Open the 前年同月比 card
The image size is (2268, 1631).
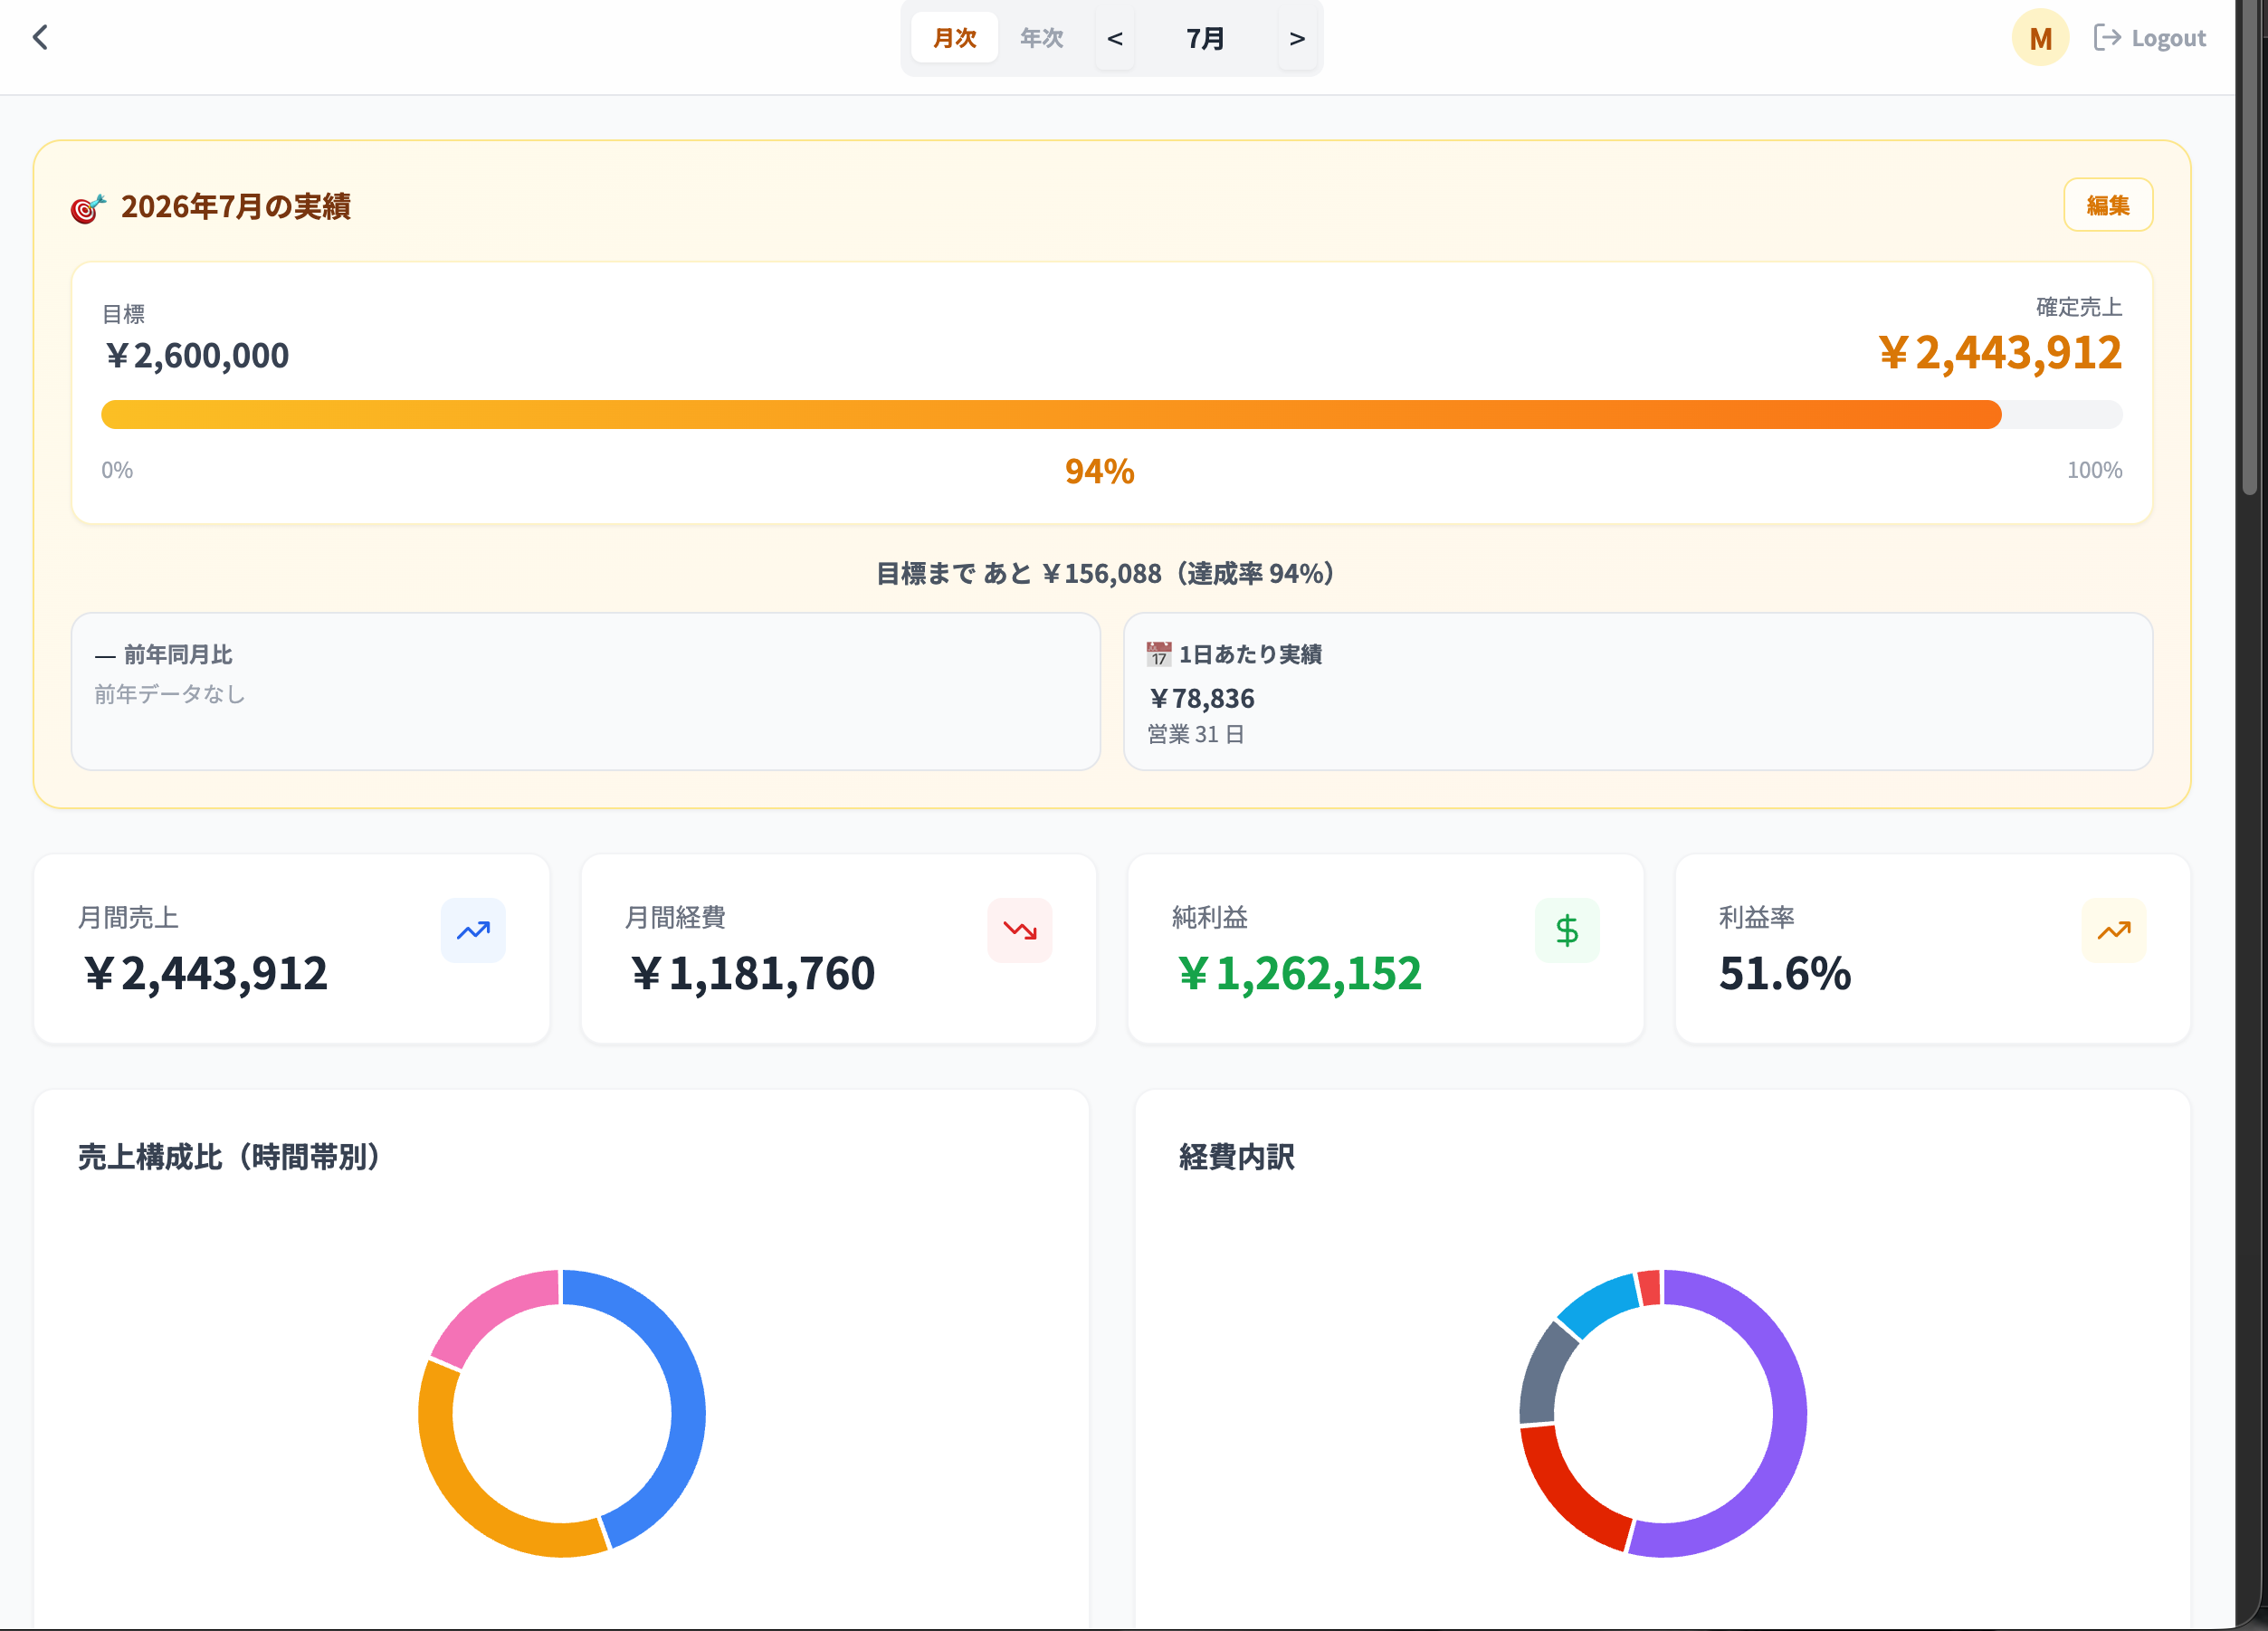(586, 691)
